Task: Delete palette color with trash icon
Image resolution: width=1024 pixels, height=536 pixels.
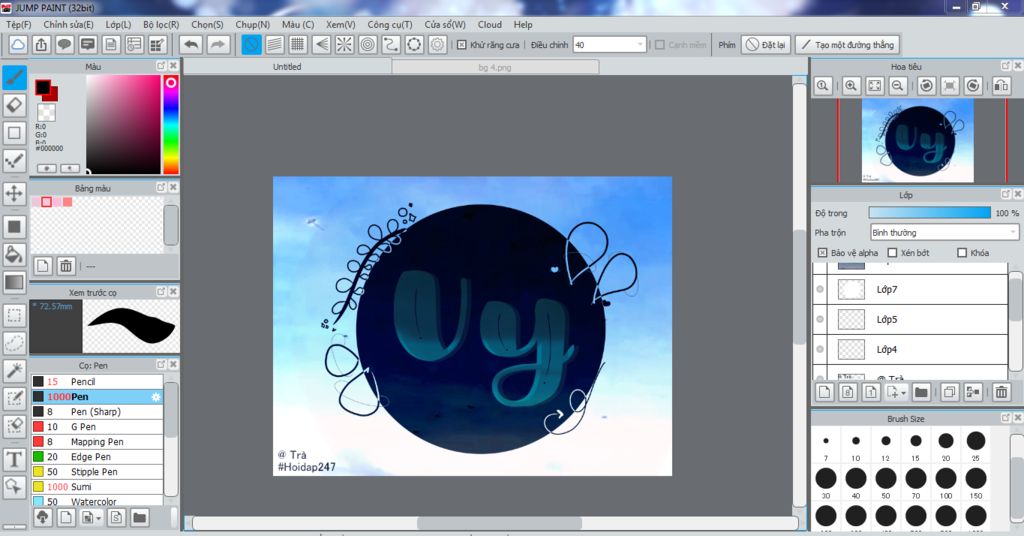Action: point(66,266)
